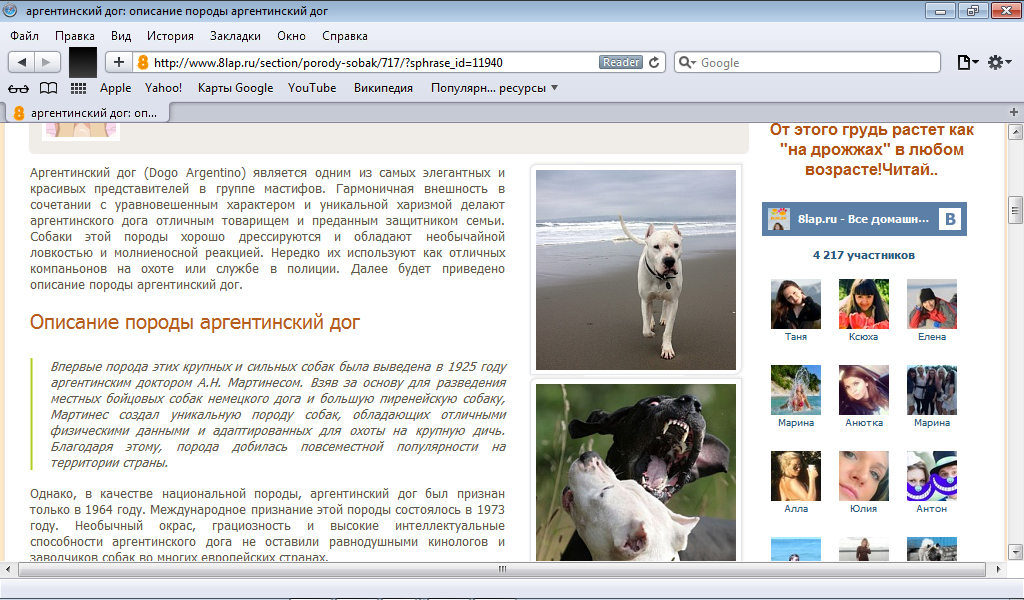Open the white dog on beach photo

tap(635, 270)
